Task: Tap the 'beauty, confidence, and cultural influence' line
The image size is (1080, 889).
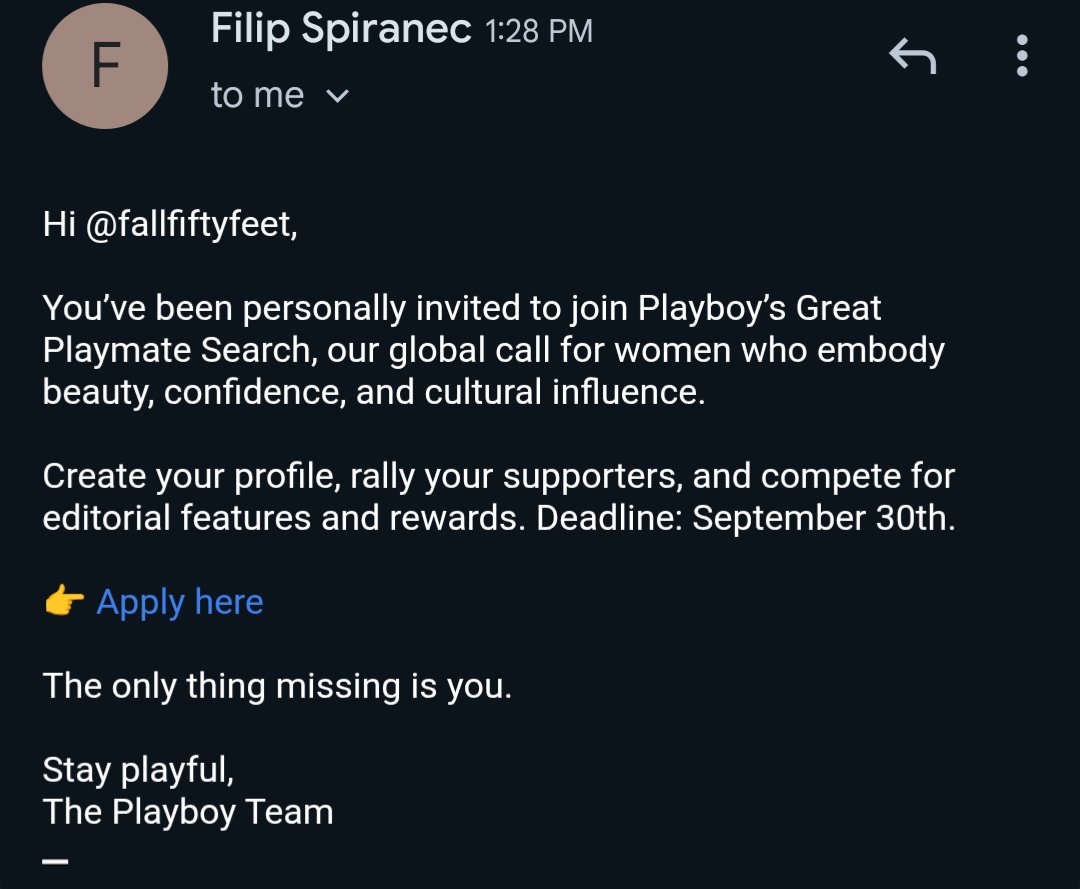Action: point(374,393)
